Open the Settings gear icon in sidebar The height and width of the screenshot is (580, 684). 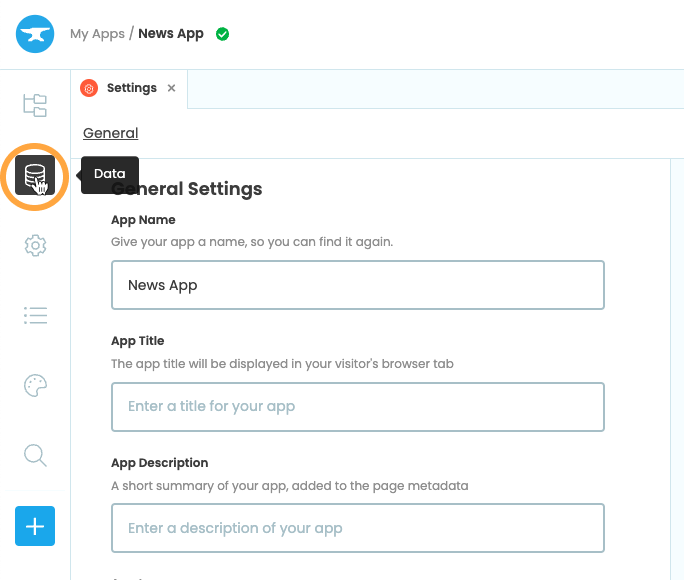35,246
